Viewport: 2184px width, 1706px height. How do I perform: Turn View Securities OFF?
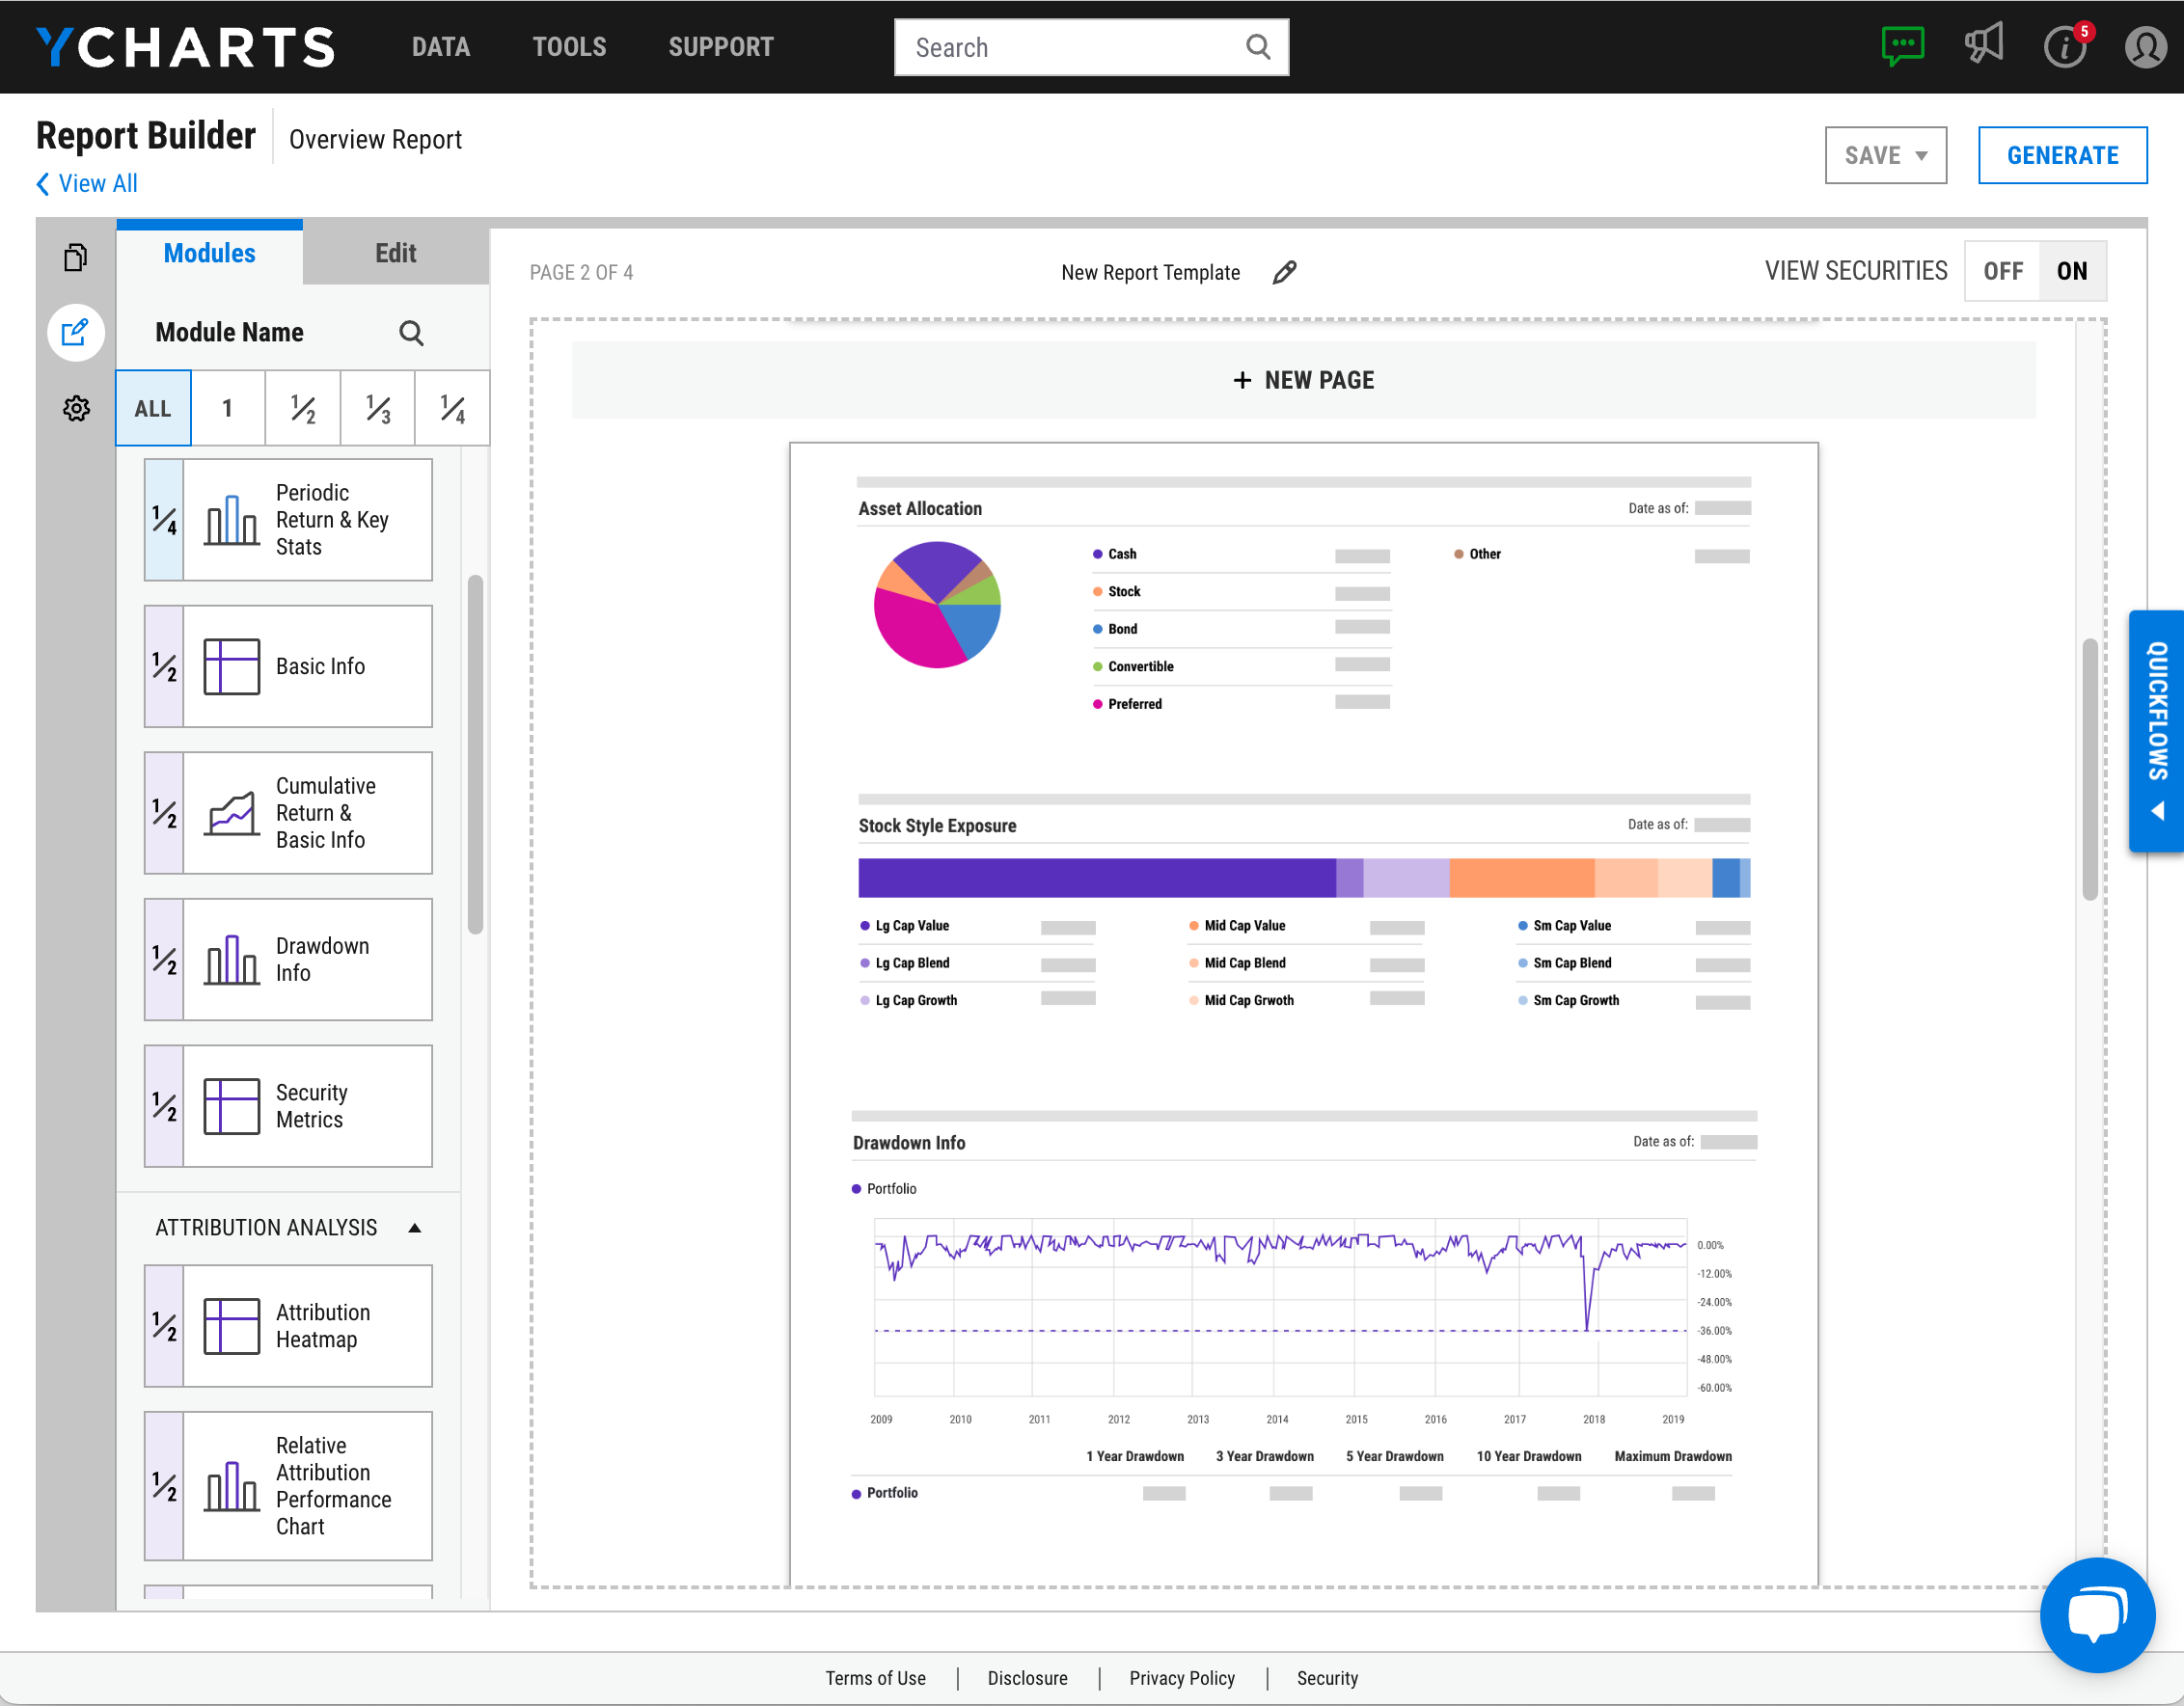point(2002,271)
